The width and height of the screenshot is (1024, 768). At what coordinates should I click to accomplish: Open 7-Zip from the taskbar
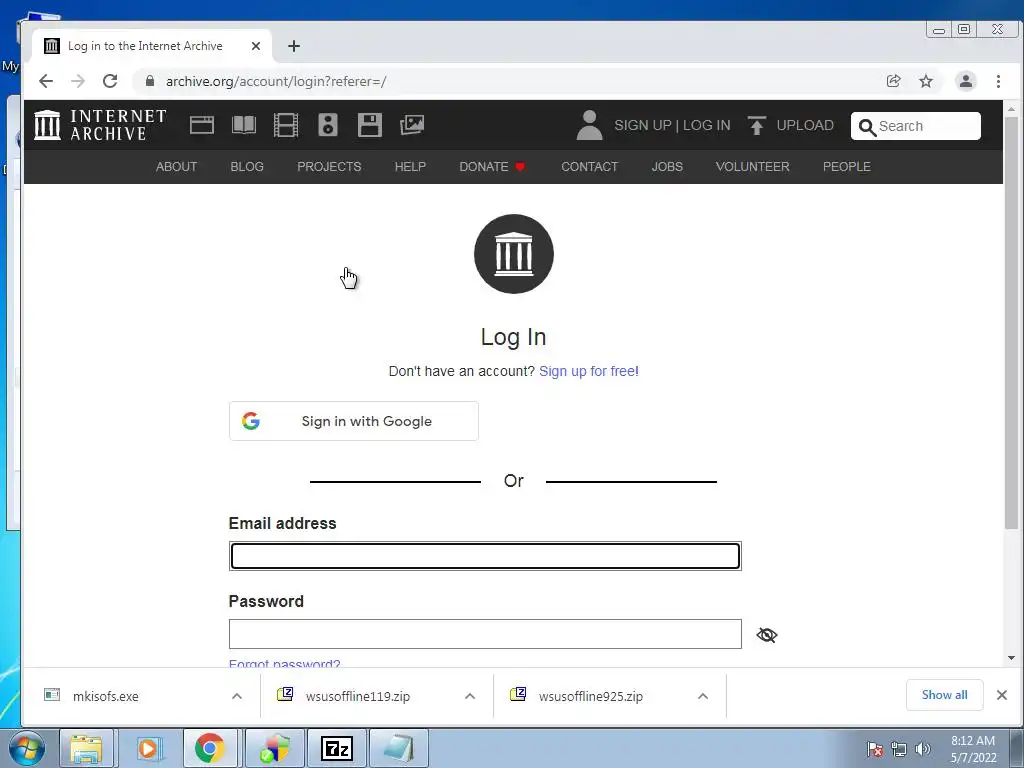337,748
